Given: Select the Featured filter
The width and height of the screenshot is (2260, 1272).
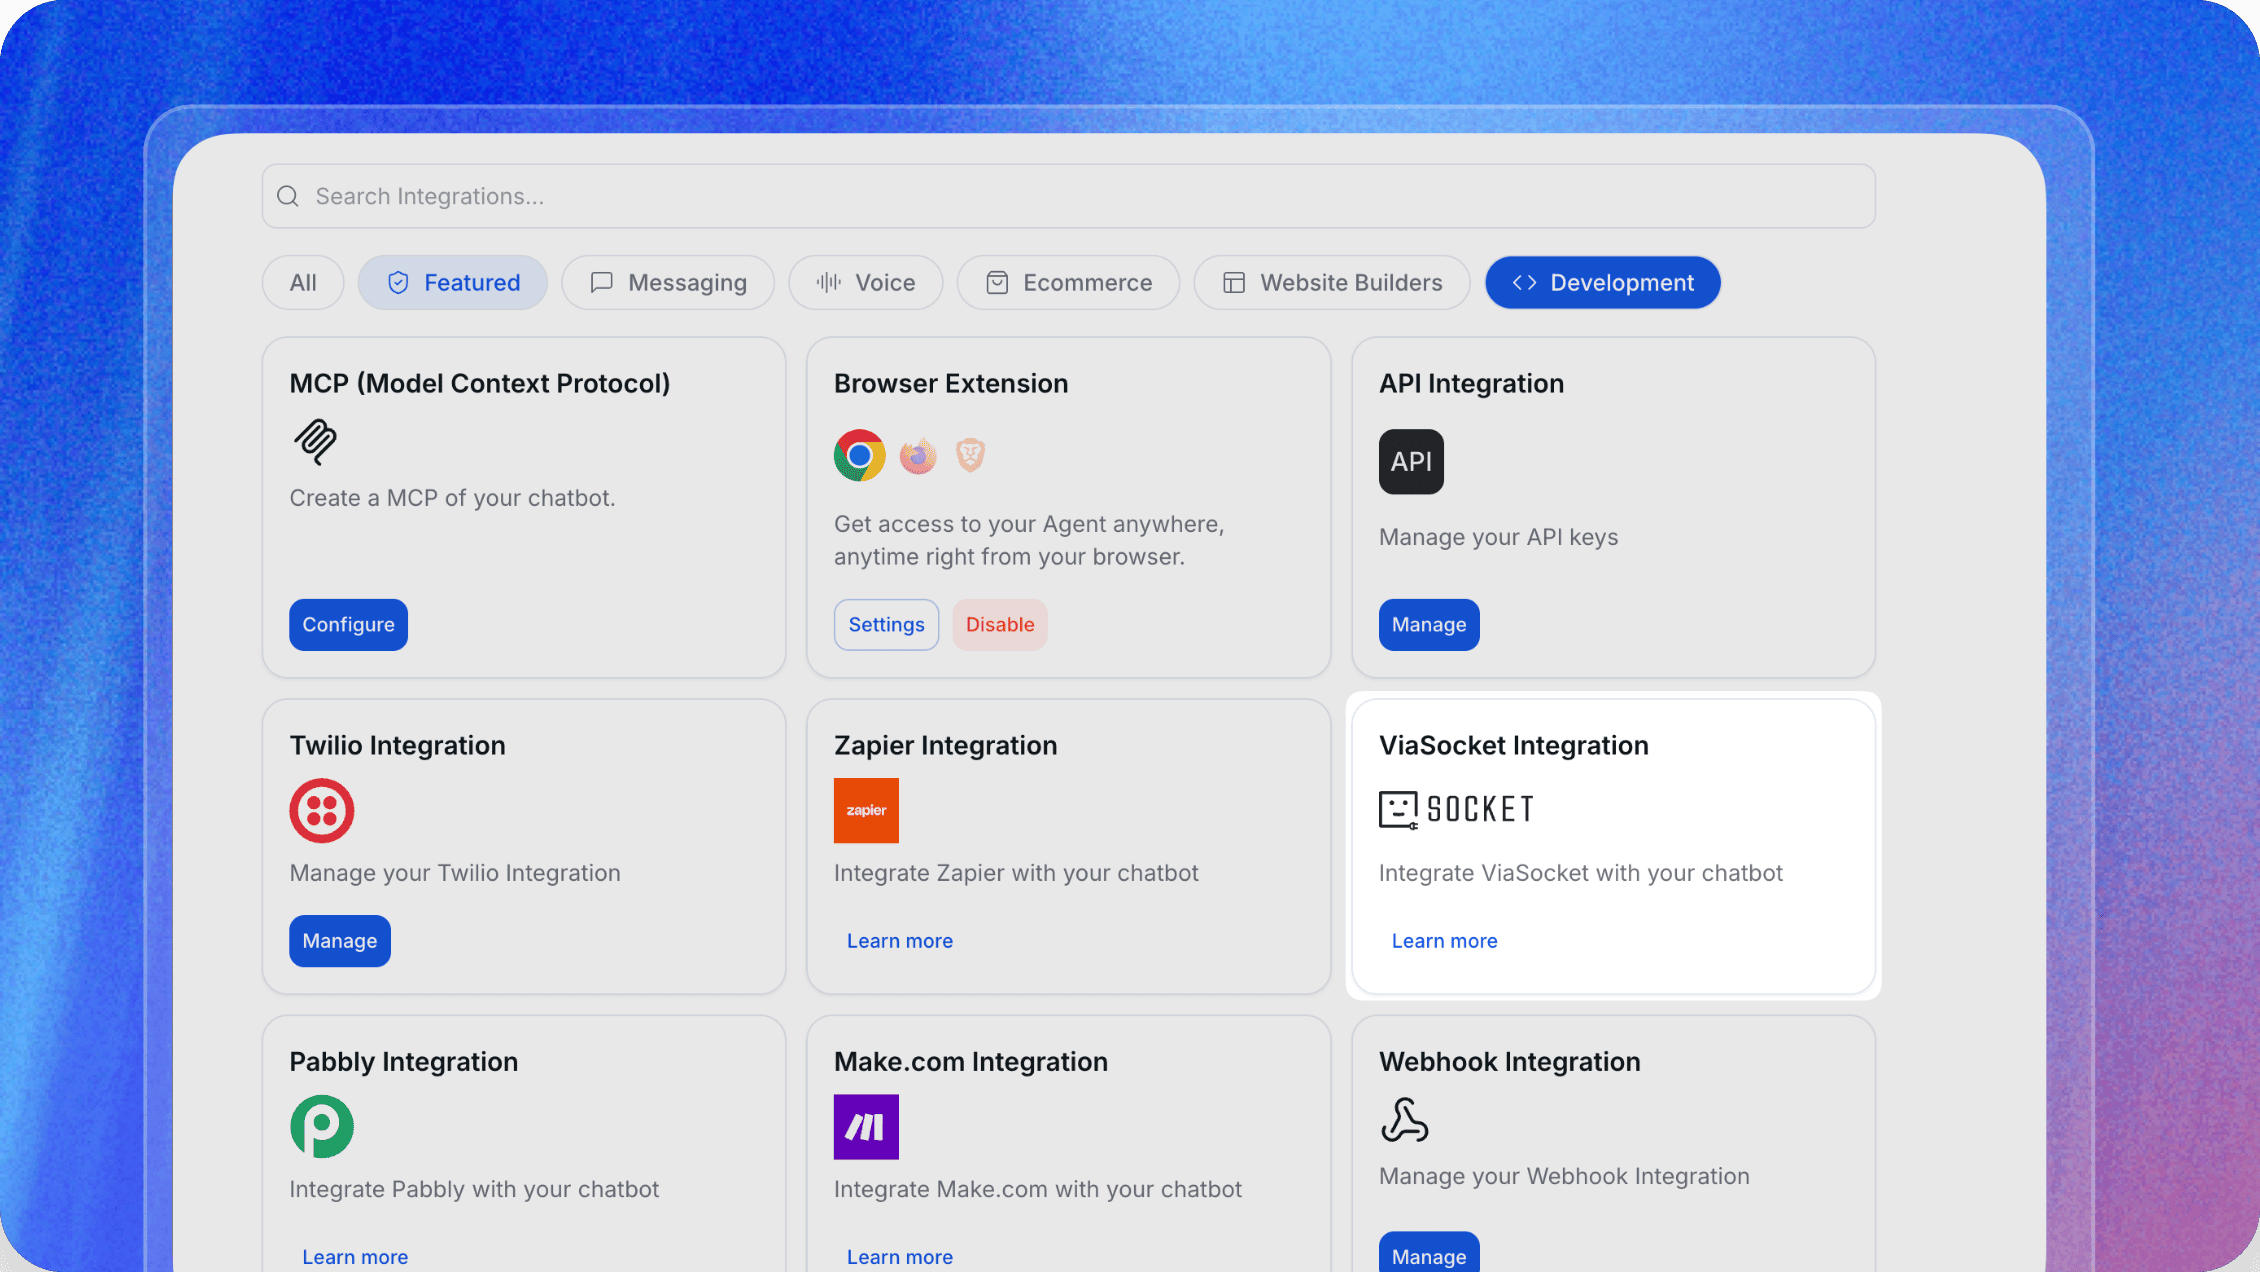Looking at the screenshot, I should point(452,282).
